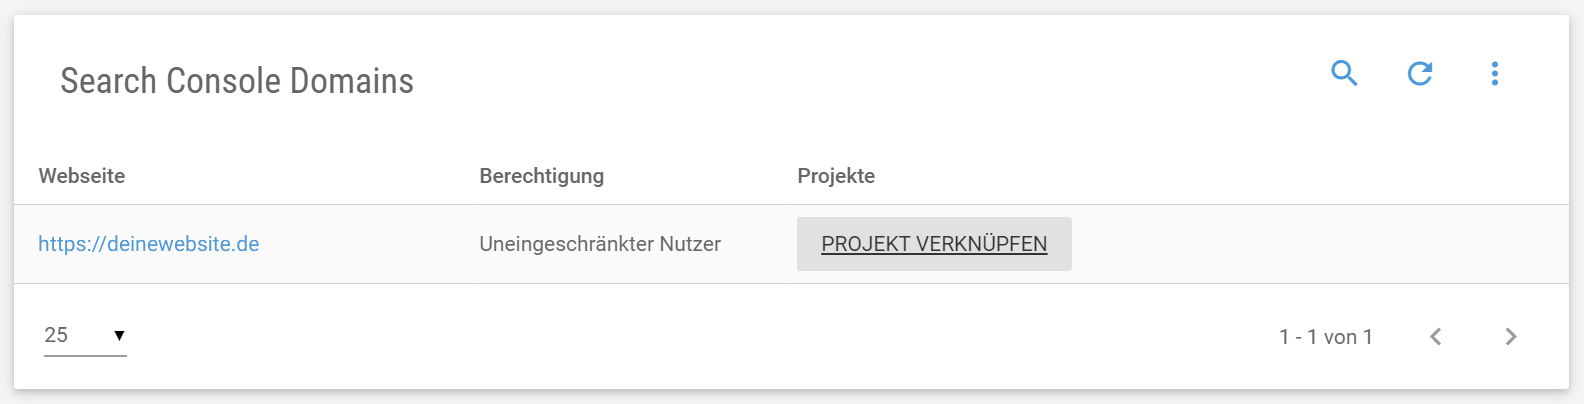The width and height of the screenshot is (1584, 404).
Task: Sort by the Projekte column header
Action: coord(836,176)
